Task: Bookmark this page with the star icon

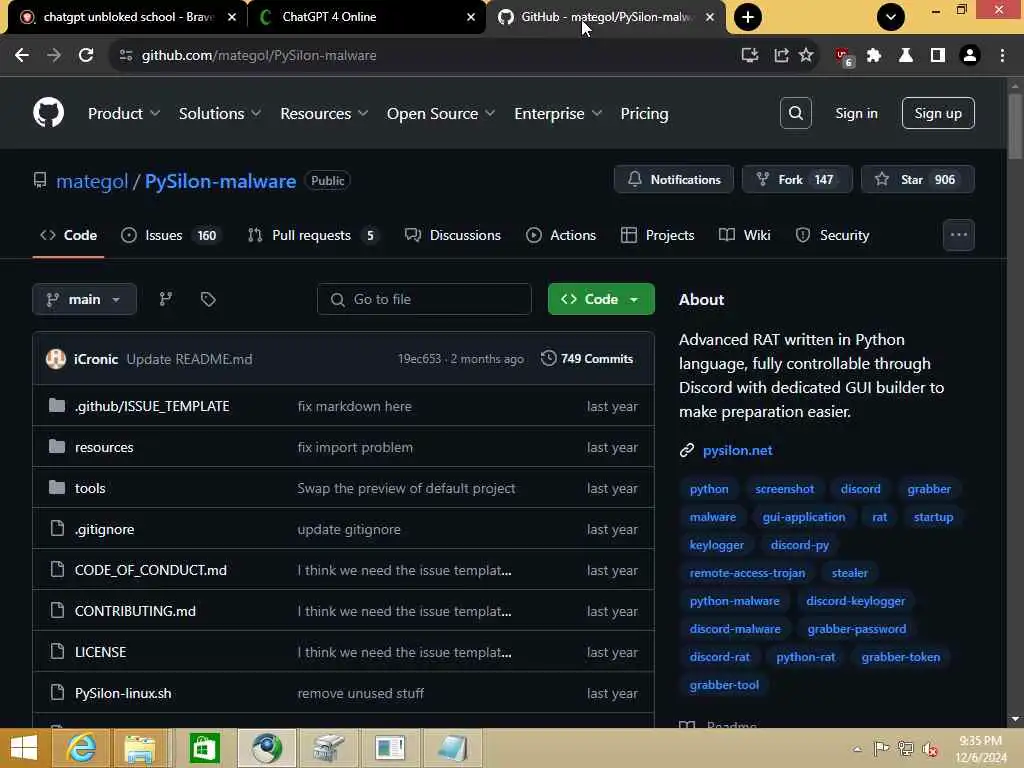Action: click(806, 56)
